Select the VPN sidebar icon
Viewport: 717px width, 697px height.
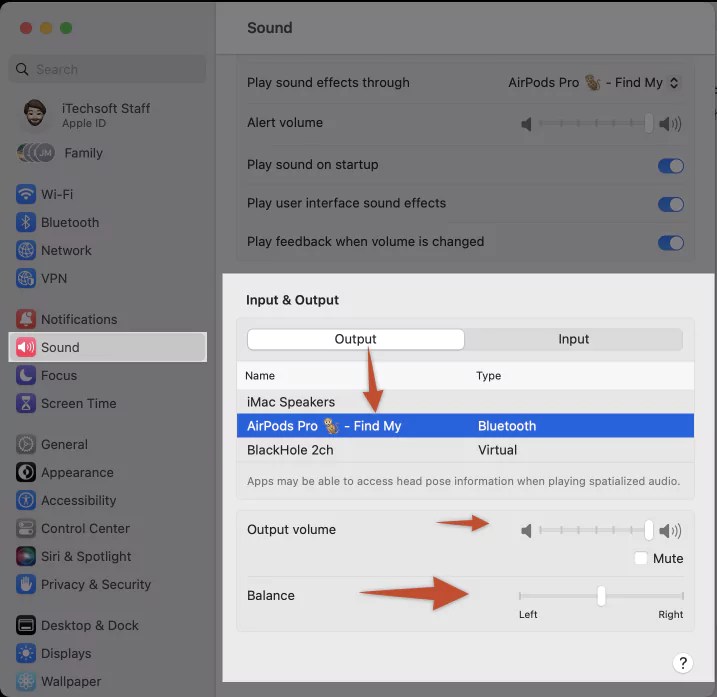pyautogui.click(x=26, y=278)
